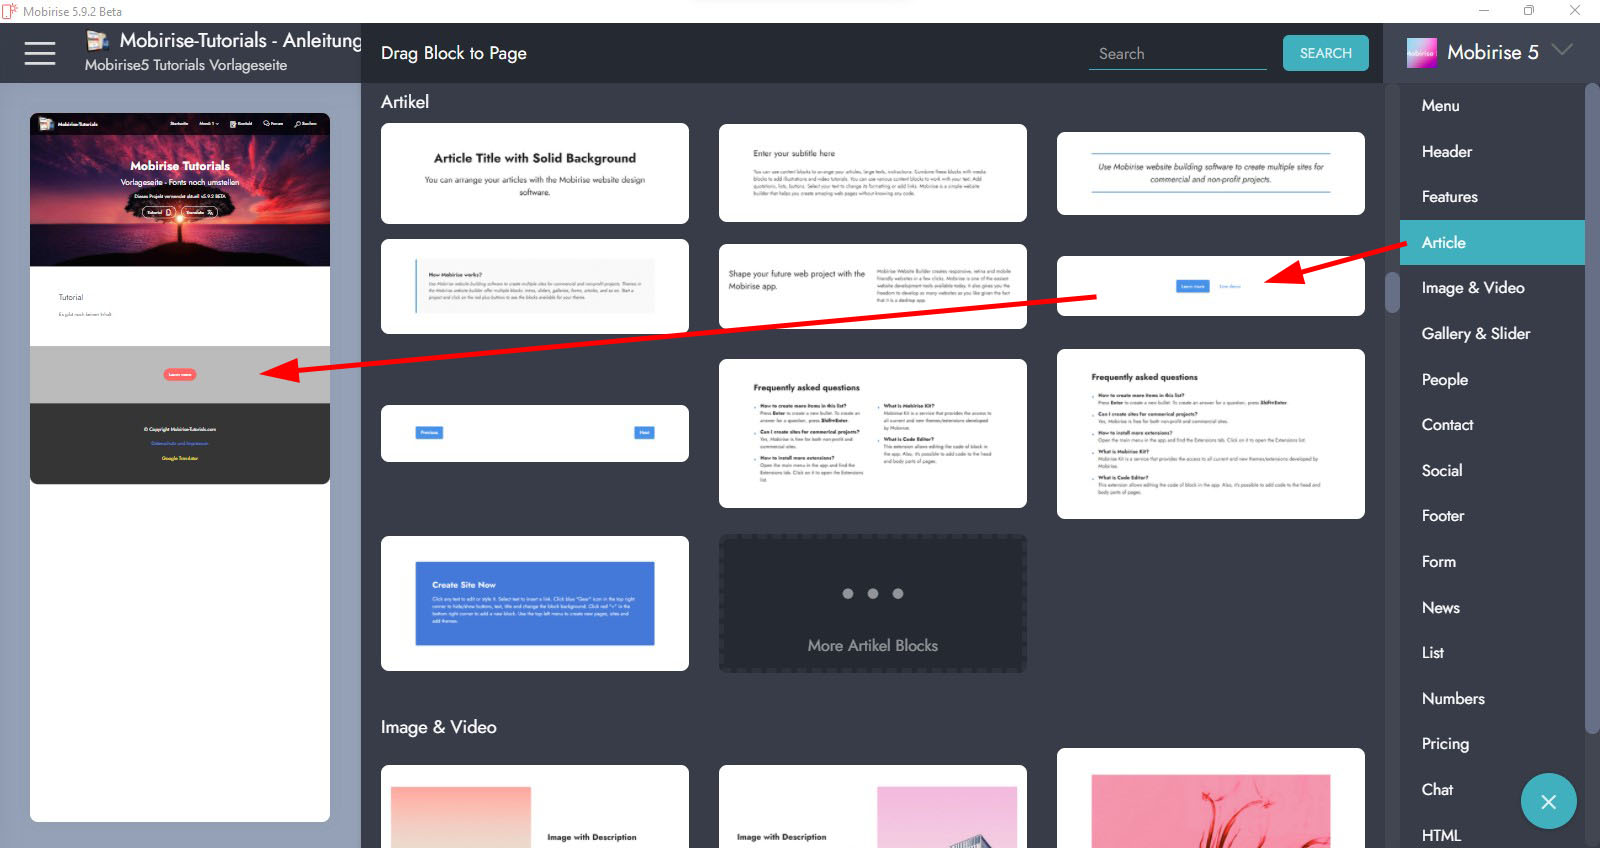Viewport: 1600px width, 848px height.
Task: Pick the 'Use Mobirise website building software' quote block
Action: [1211, 173]
